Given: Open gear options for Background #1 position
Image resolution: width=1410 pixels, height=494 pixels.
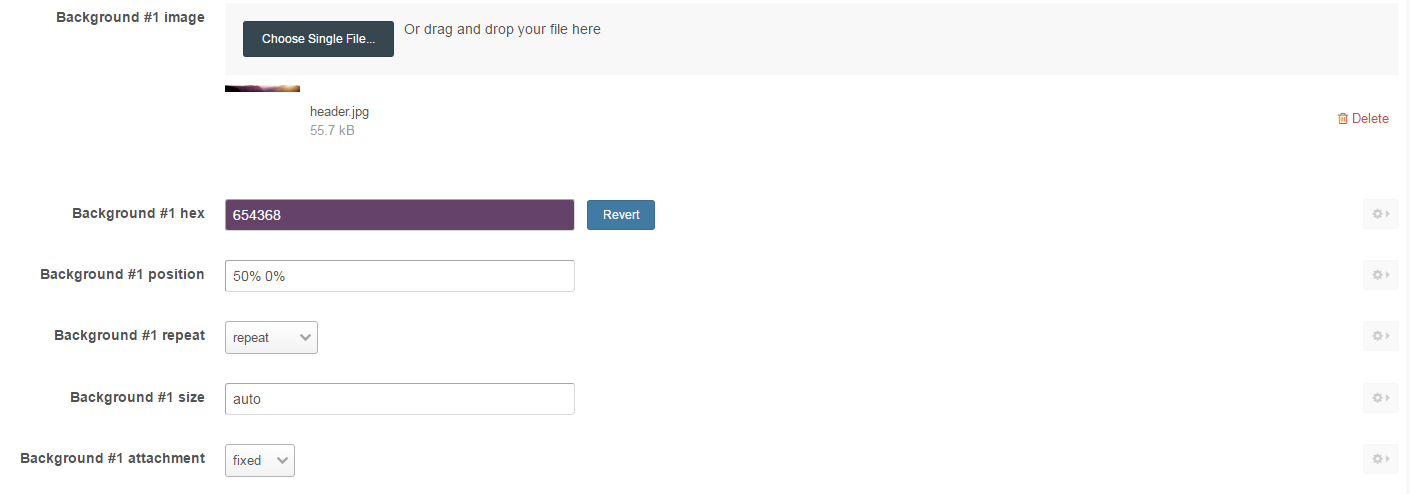Looking at the screenshot, I should (x=1380, y=275).
